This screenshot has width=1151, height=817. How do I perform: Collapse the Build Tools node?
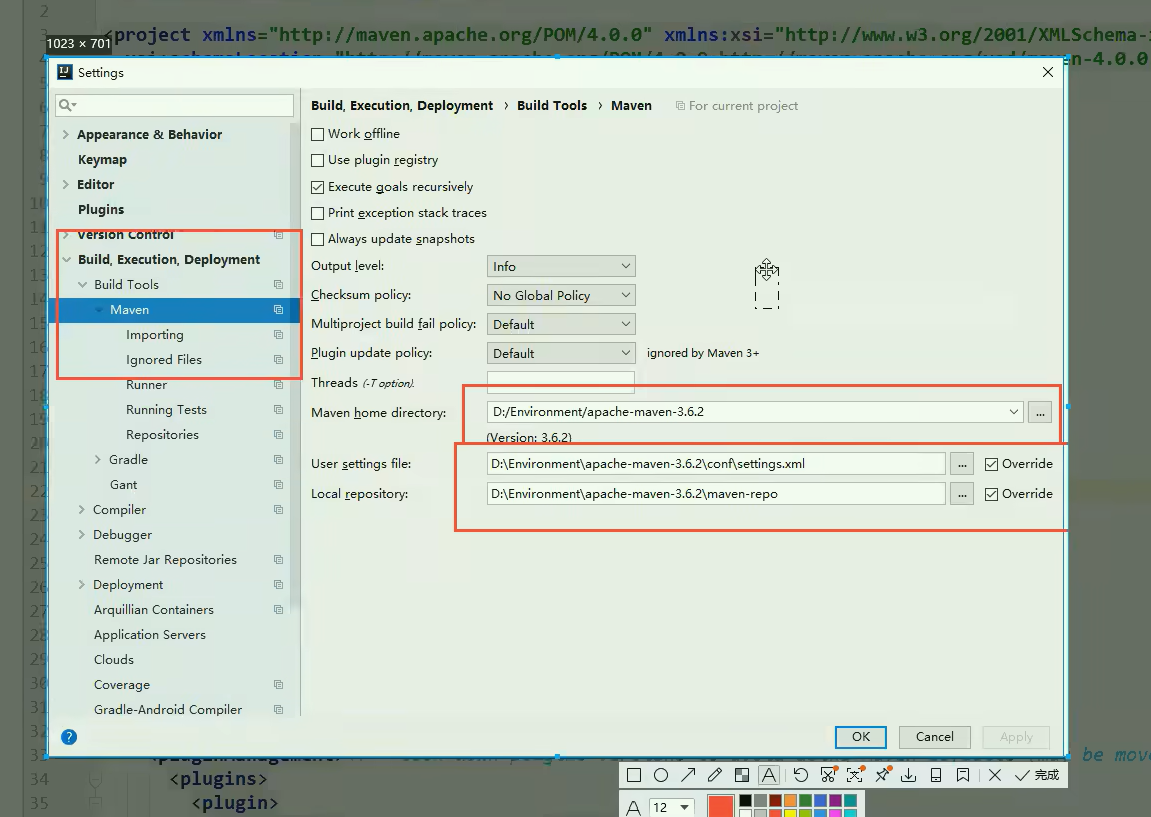82,285
